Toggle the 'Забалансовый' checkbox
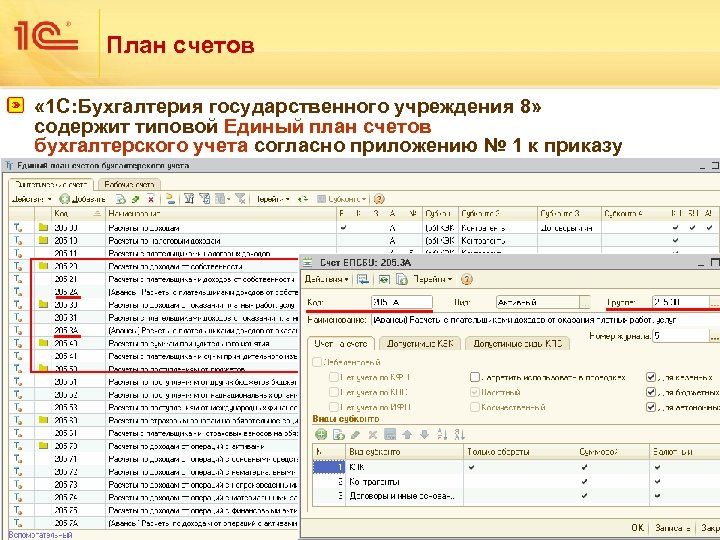The width and height of the screenshot is (720, 540). click(317, 362)
